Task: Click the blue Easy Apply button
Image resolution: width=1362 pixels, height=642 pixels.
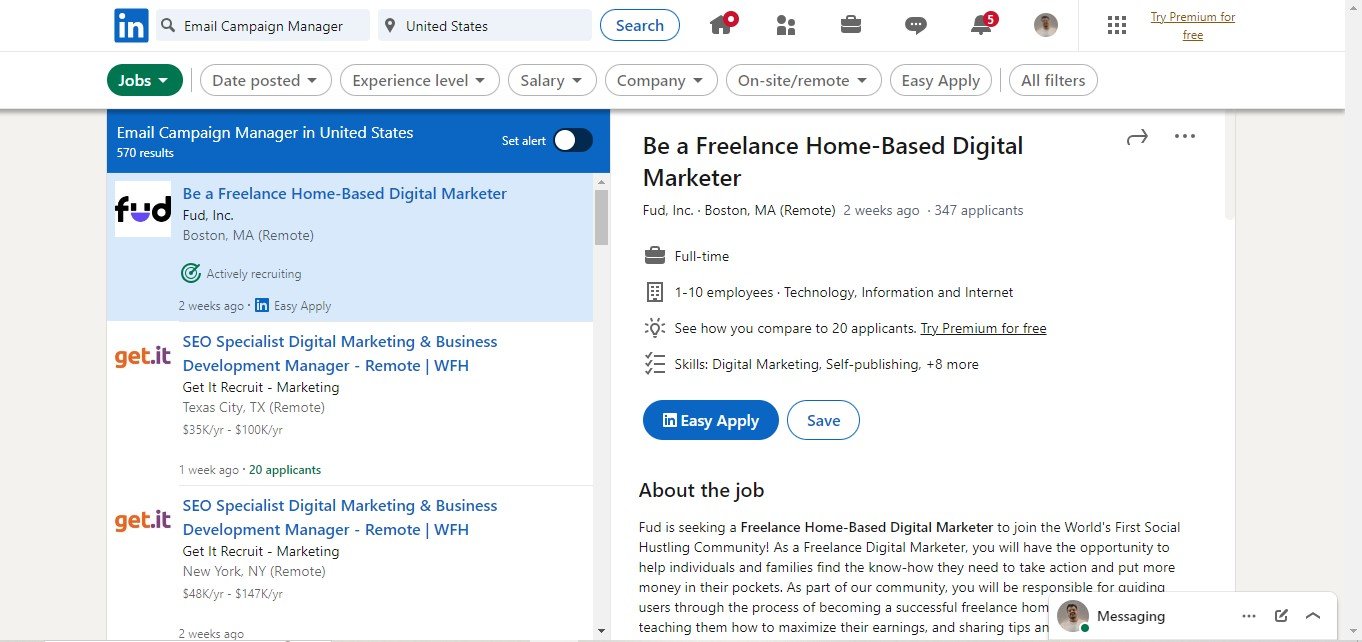Action: coord(711,420)
